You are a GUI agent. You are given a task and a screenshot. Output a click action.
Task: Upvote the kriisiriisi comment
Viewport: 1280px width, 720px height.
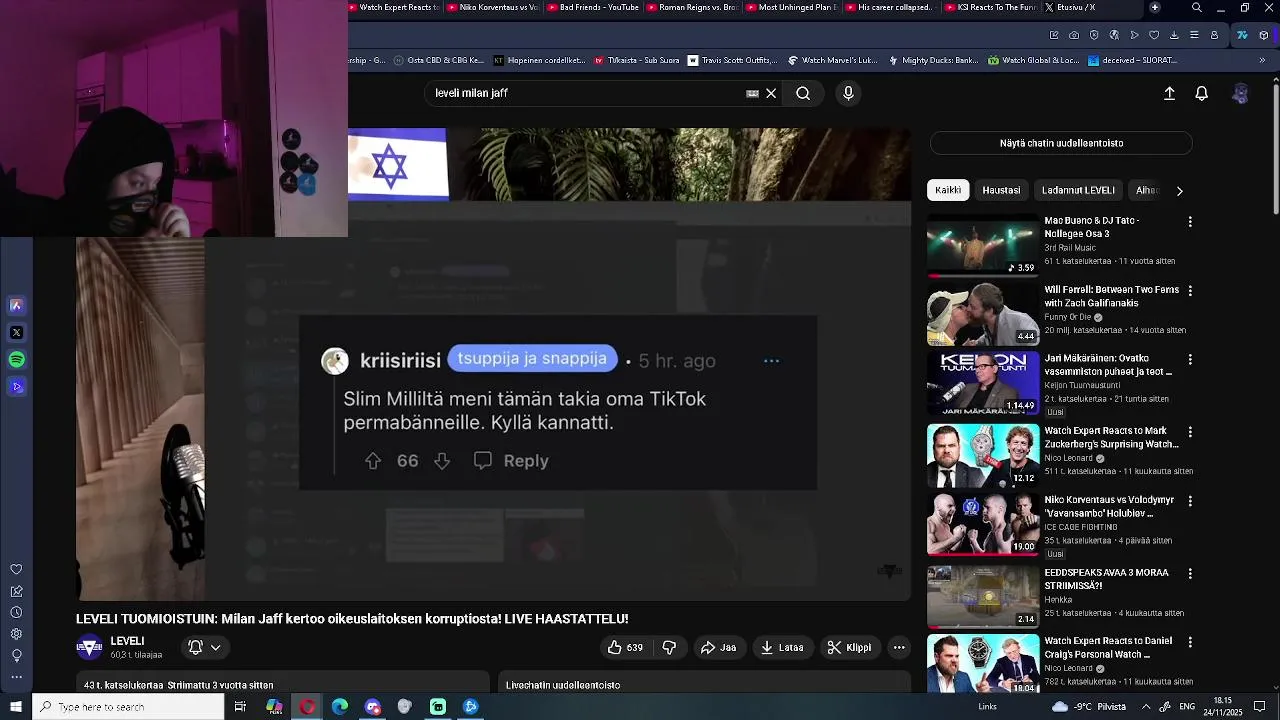point(373,461)
